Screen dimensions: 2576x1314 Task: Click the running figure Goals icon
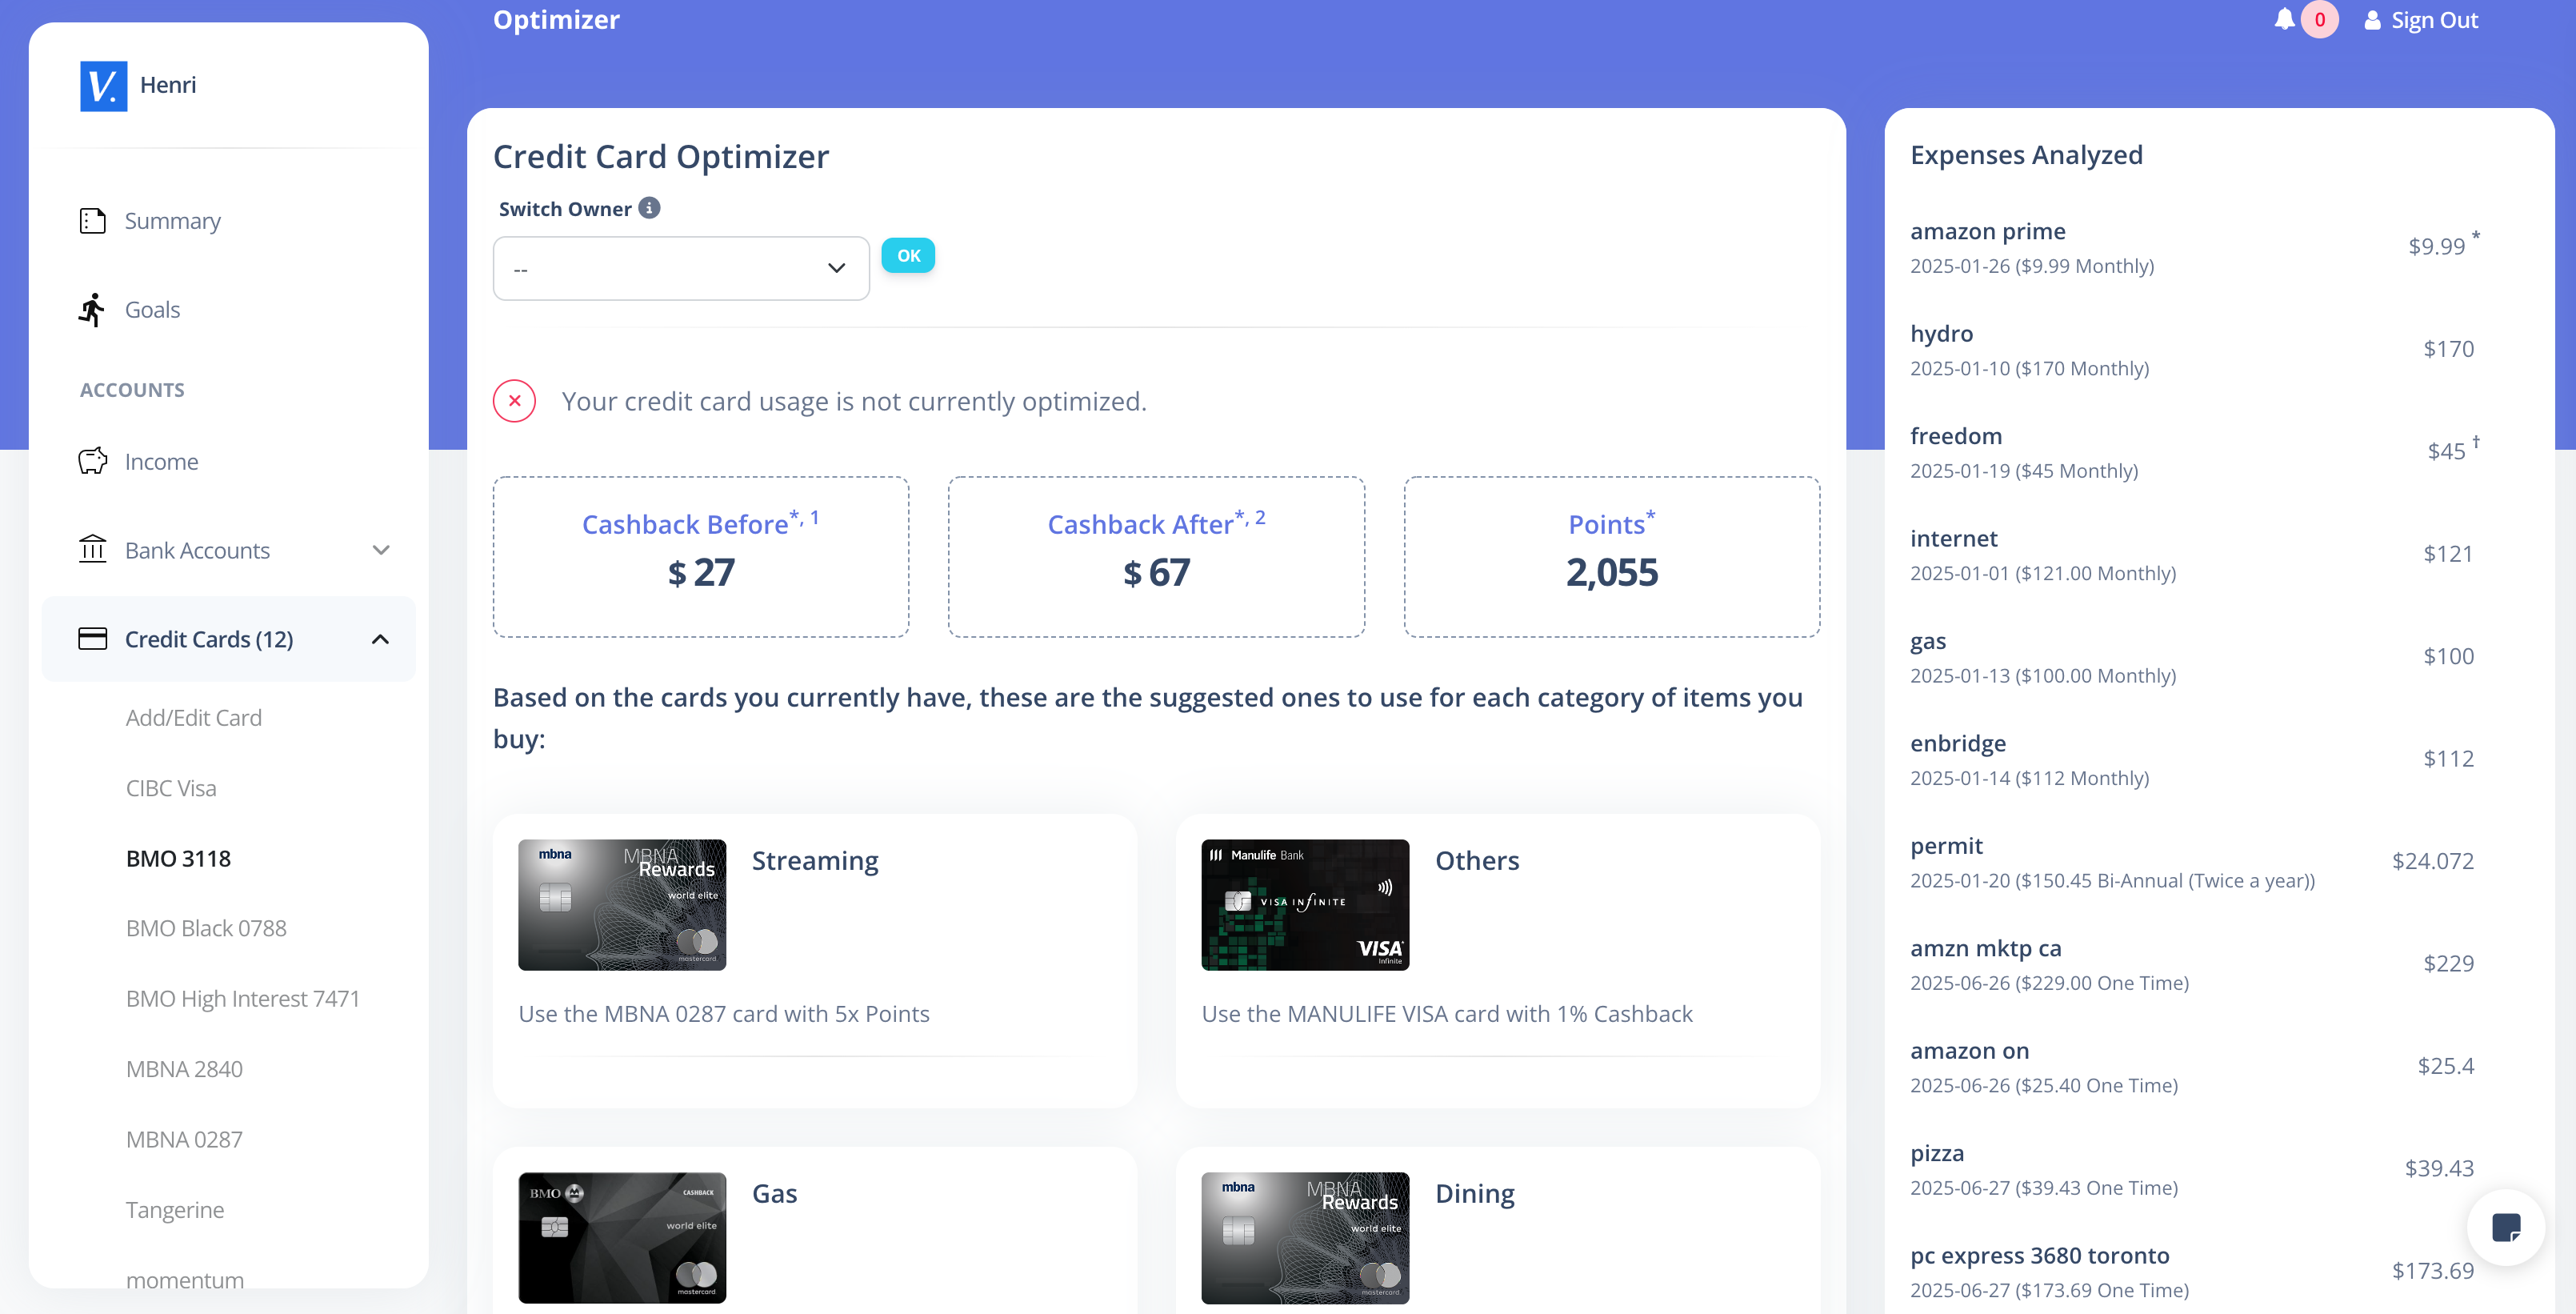[x=92, y=310]
